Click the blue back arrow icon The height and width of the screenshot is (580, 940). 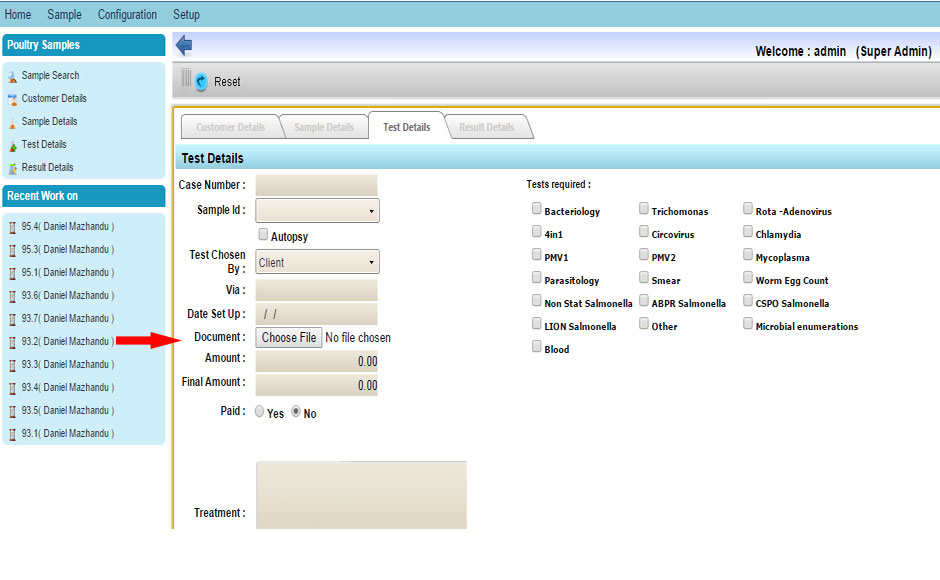(x=184, y=45)
